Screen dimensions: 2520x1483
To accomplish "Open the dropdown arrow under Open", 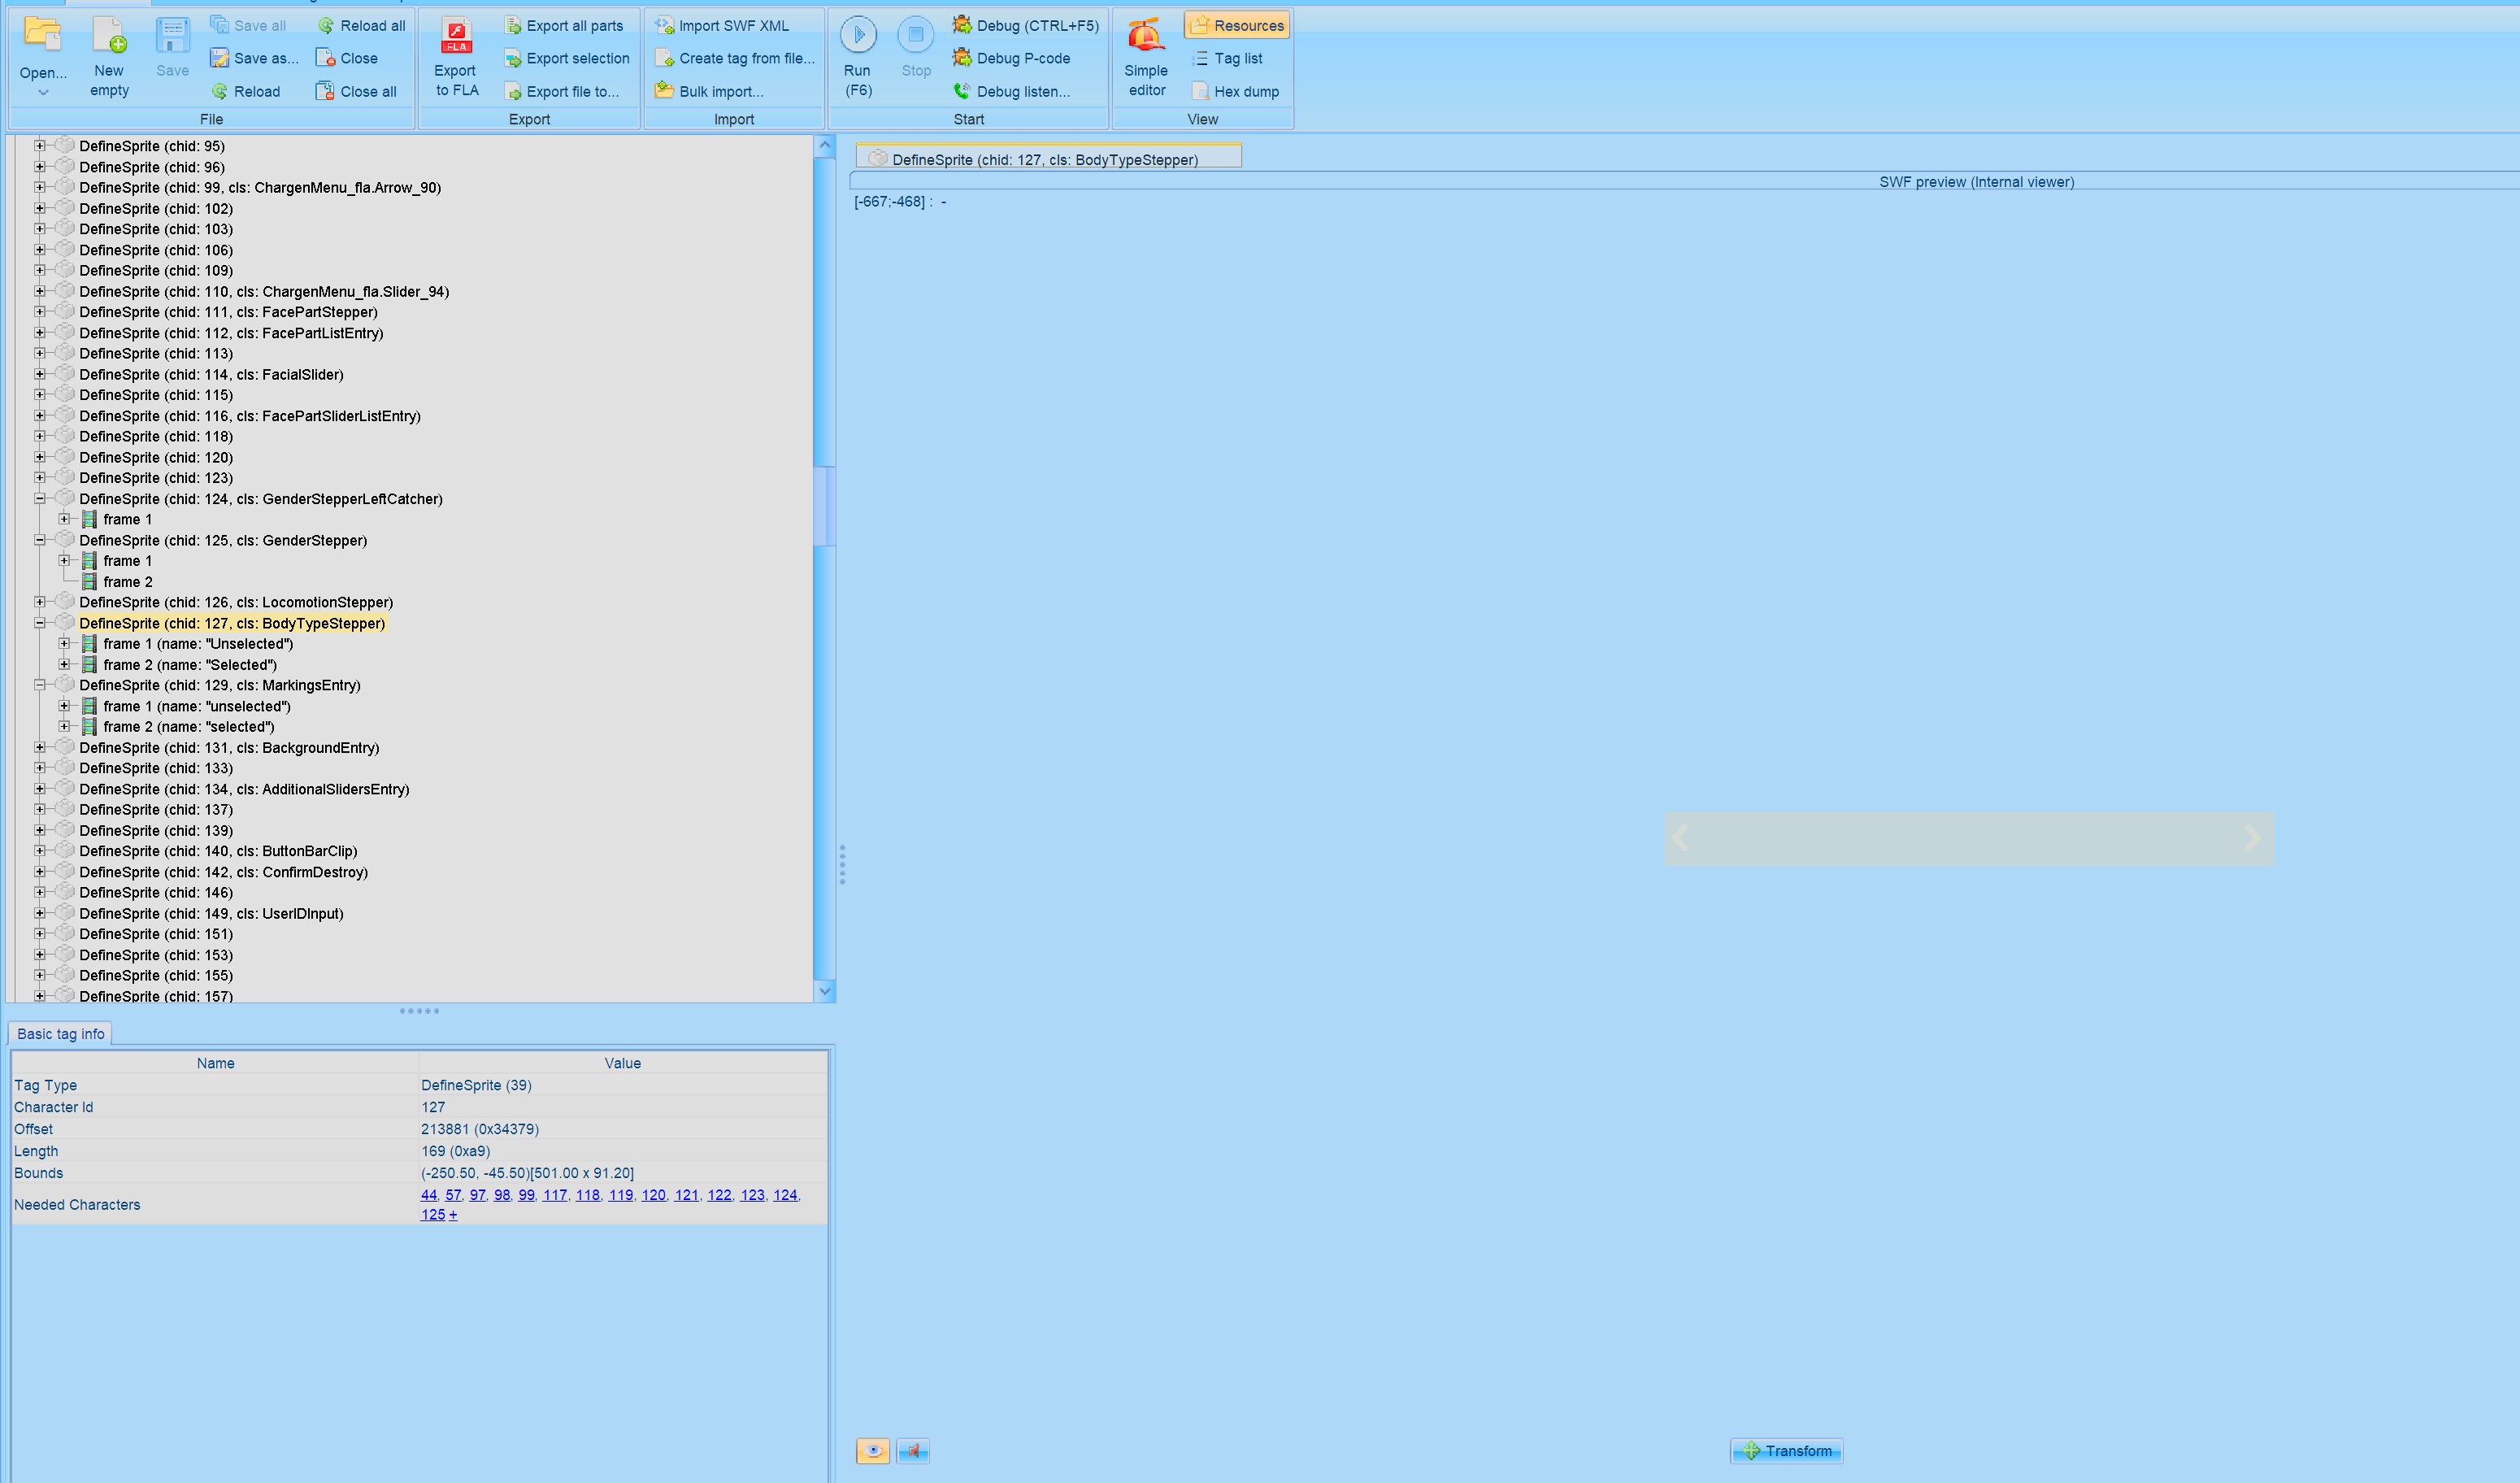I will click(43, 93).
